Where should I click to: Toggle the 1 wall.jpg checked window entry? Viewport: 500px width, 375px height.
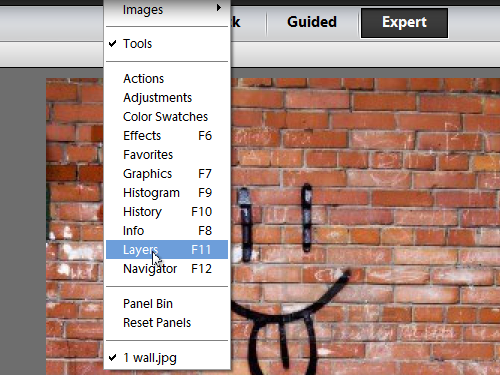167,358
